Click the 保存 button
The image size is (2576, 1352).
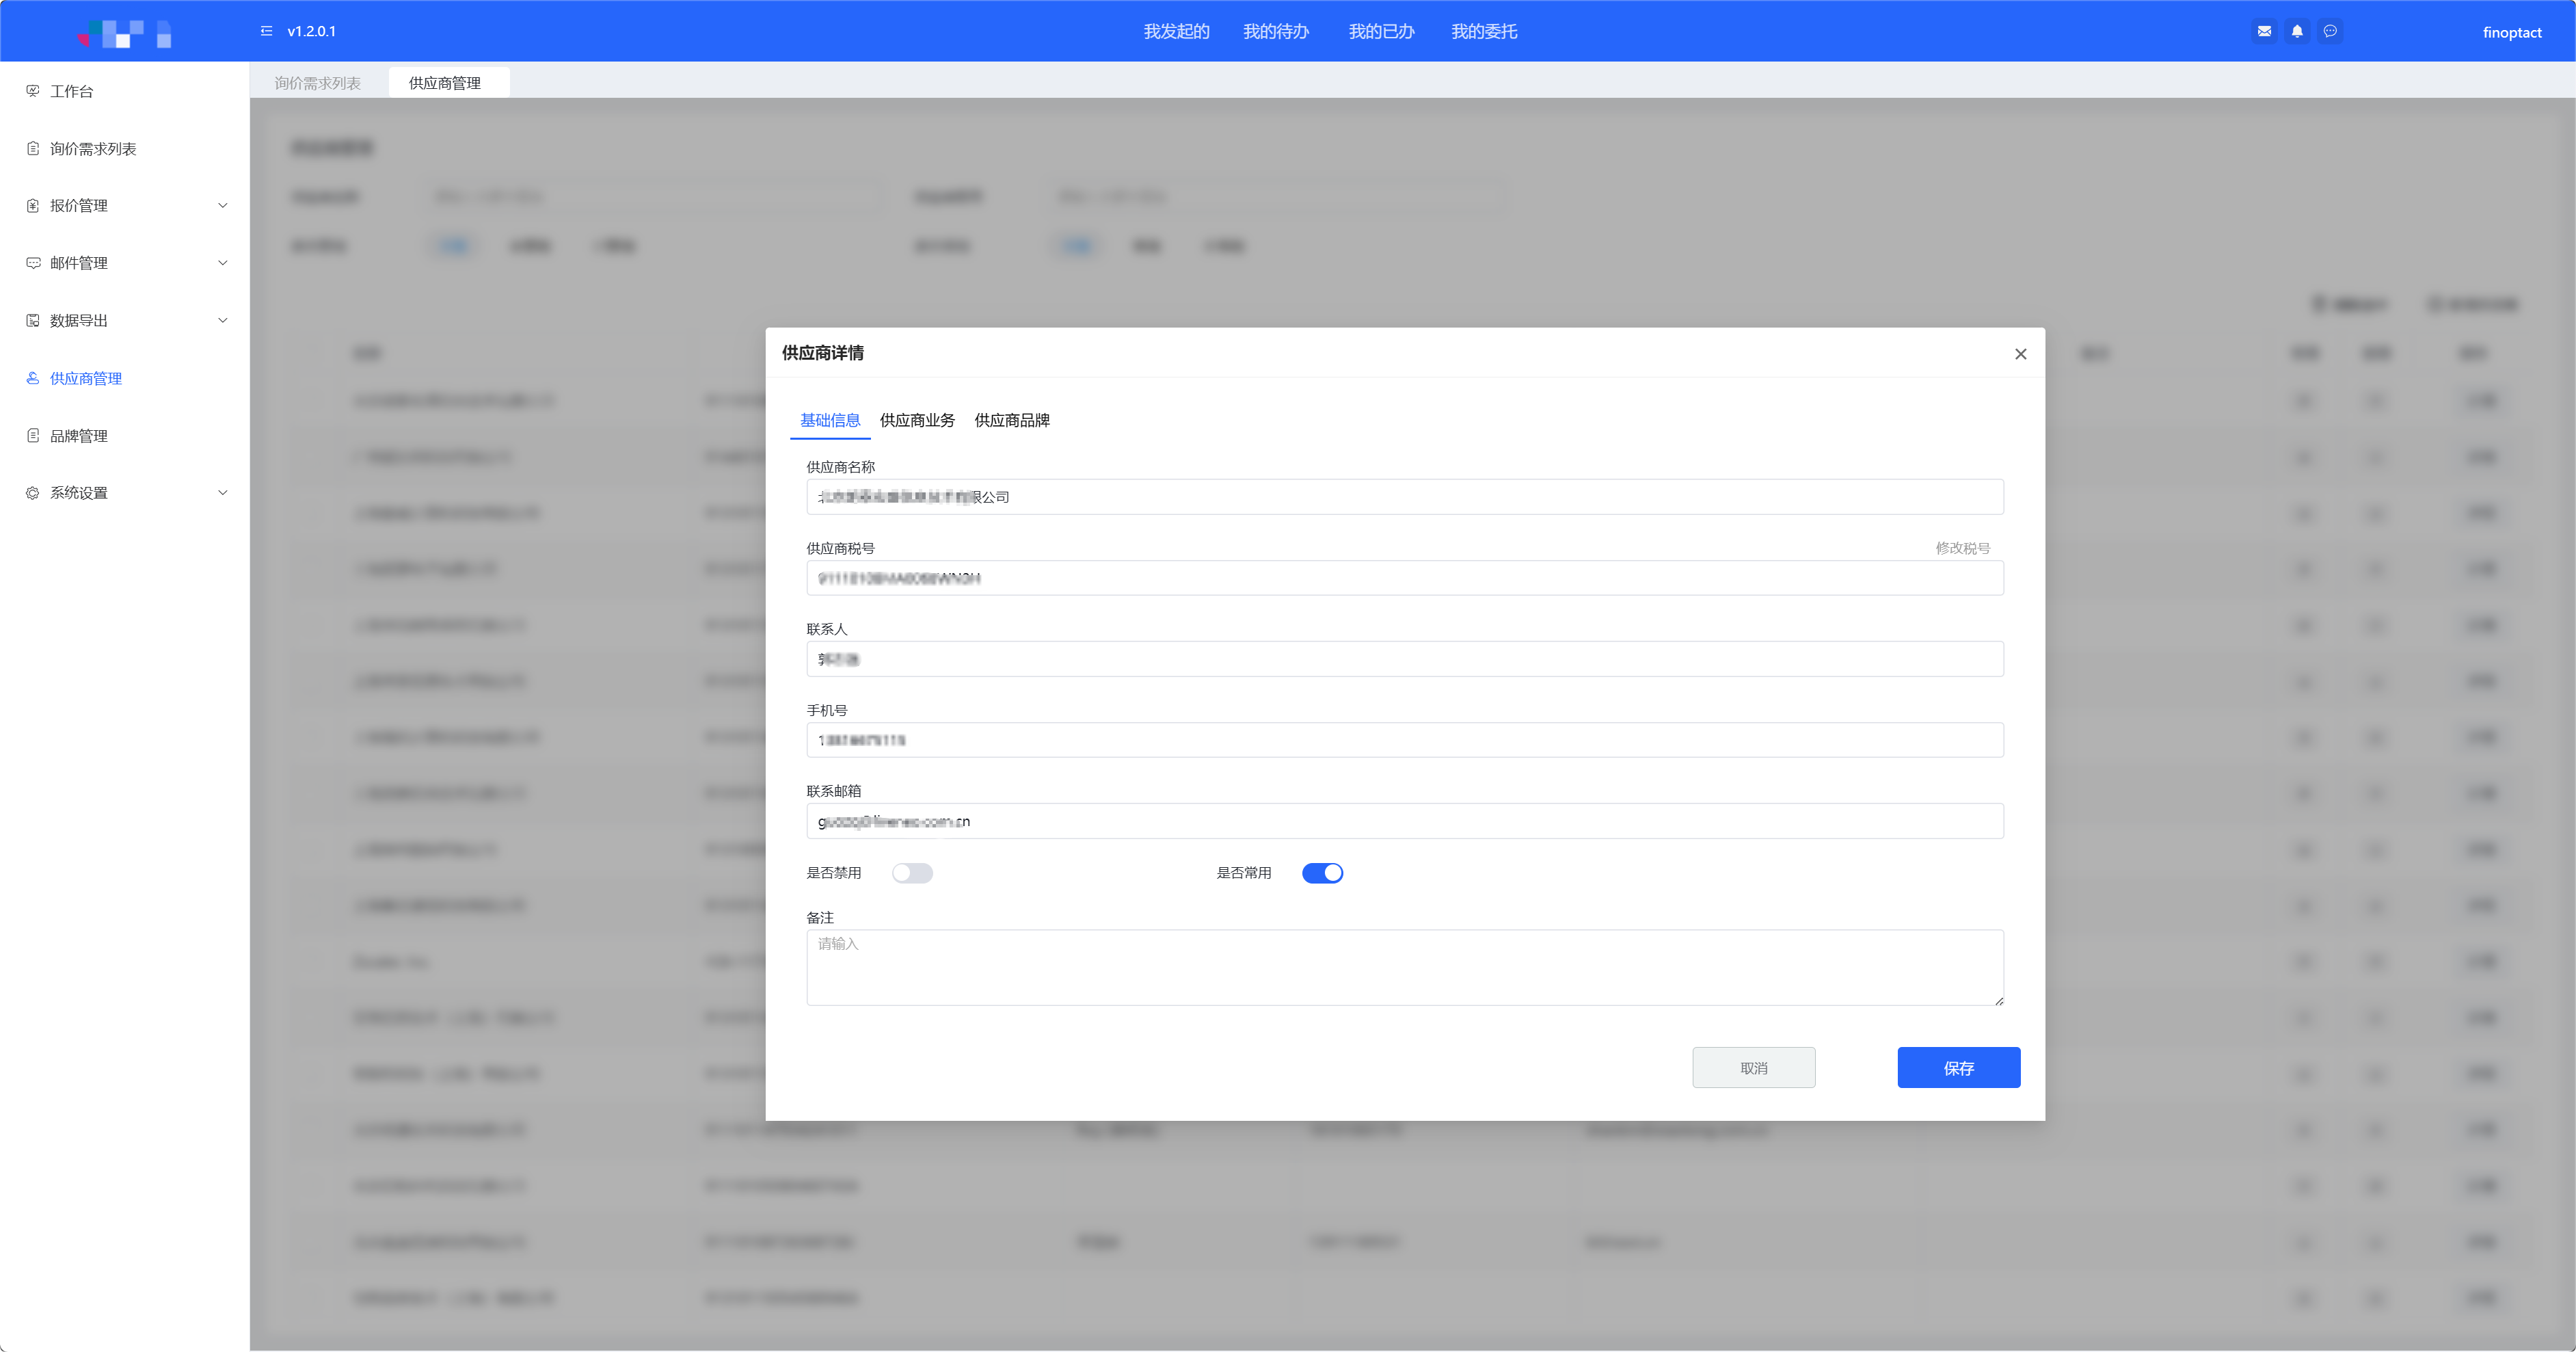pyautogui.click(x=1958, y=1068)
